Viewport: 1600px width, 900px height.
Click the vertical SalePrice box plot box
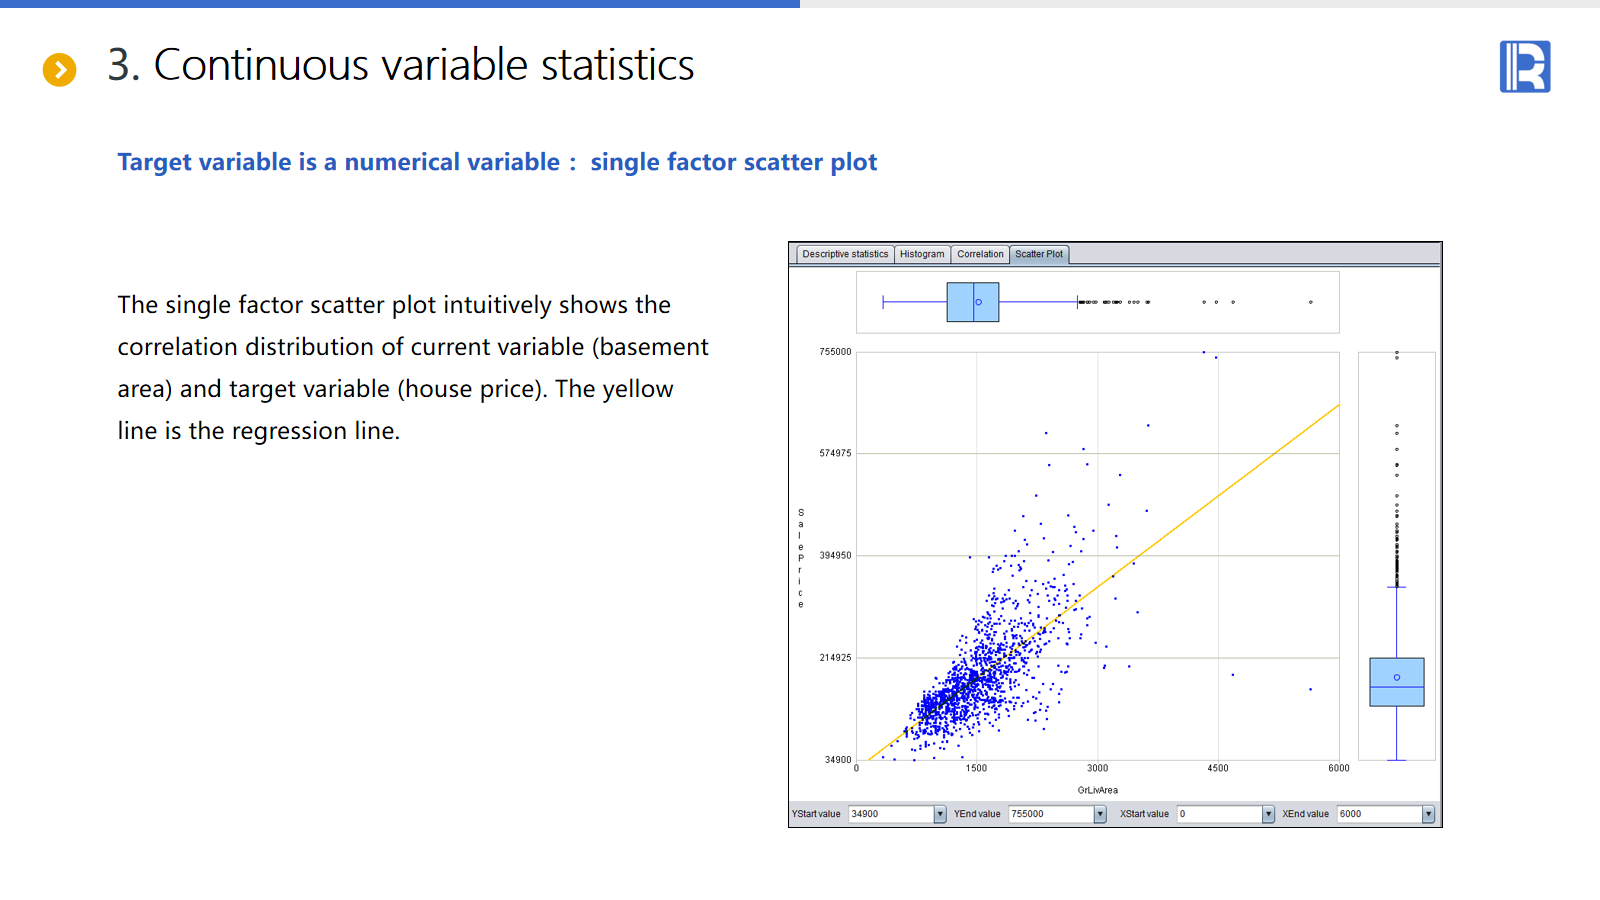1397,683
